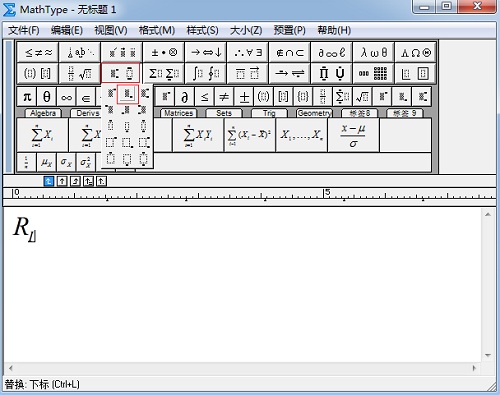Open the 视图(V) menu

click(111, 31)
